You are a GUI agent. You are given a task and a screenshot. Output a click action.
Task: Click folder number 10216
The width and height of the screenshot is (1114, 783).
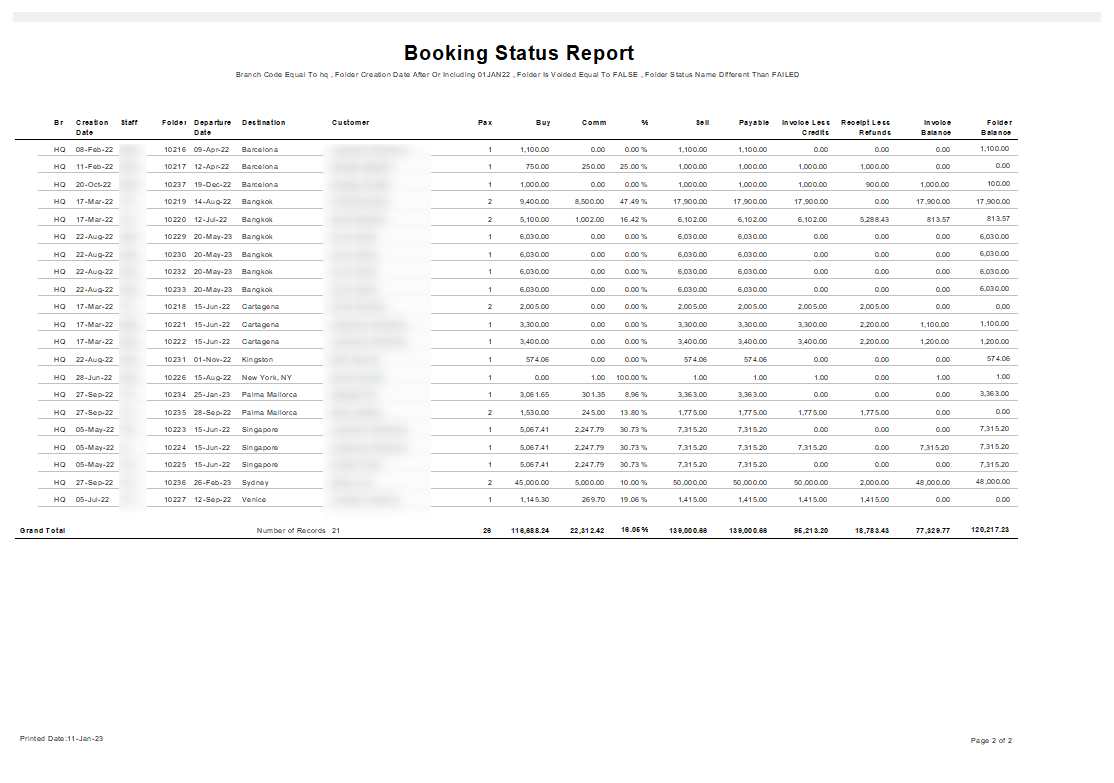click(x=175, y=150)
